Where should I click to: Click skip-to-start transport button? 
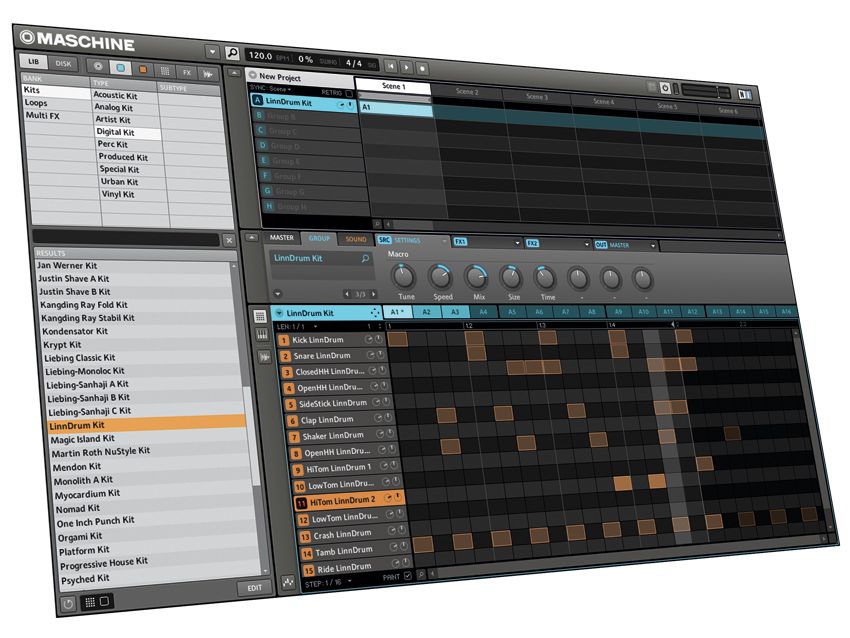tap(390, 66)
